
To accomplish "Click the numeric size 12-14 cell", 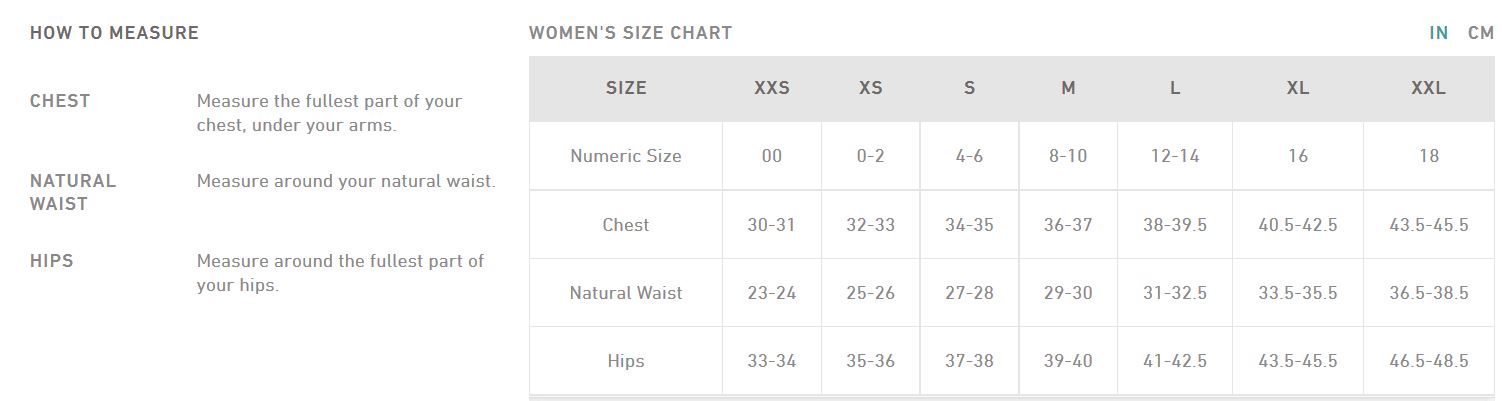I will (x=1175, y=156).
